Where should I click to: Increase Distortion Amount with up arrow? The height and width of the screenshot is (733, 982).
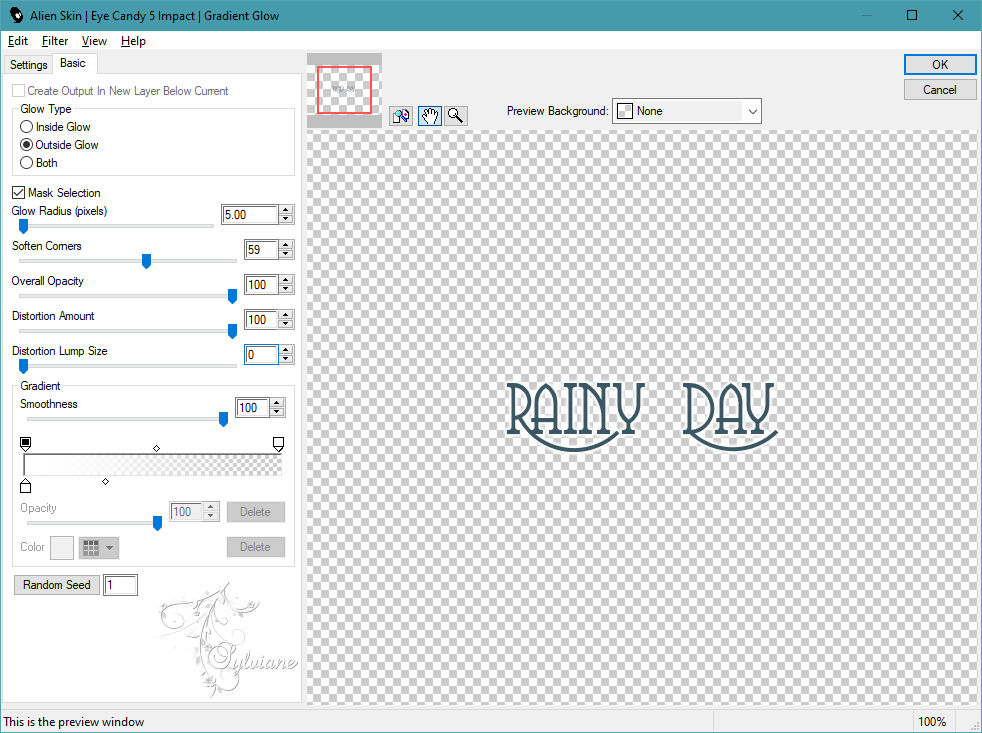pyautogui.click(x=286, y=315)
